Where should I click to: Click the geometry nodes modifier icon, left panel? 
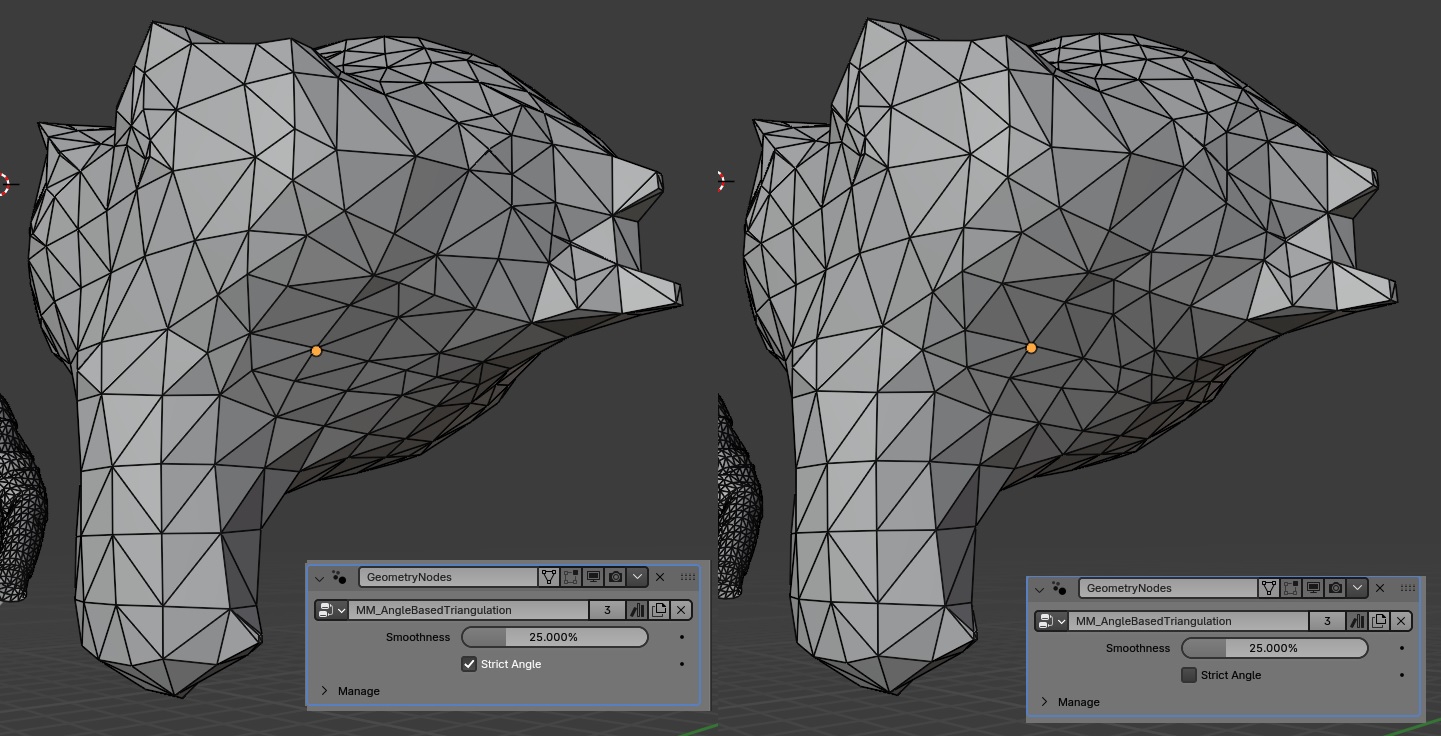coord(340,577)
